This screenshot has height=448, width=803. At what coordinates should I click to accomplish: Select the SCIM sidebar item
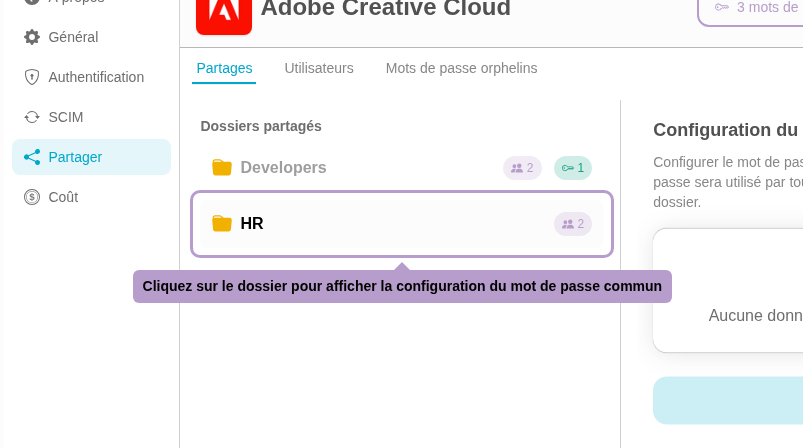66,117
